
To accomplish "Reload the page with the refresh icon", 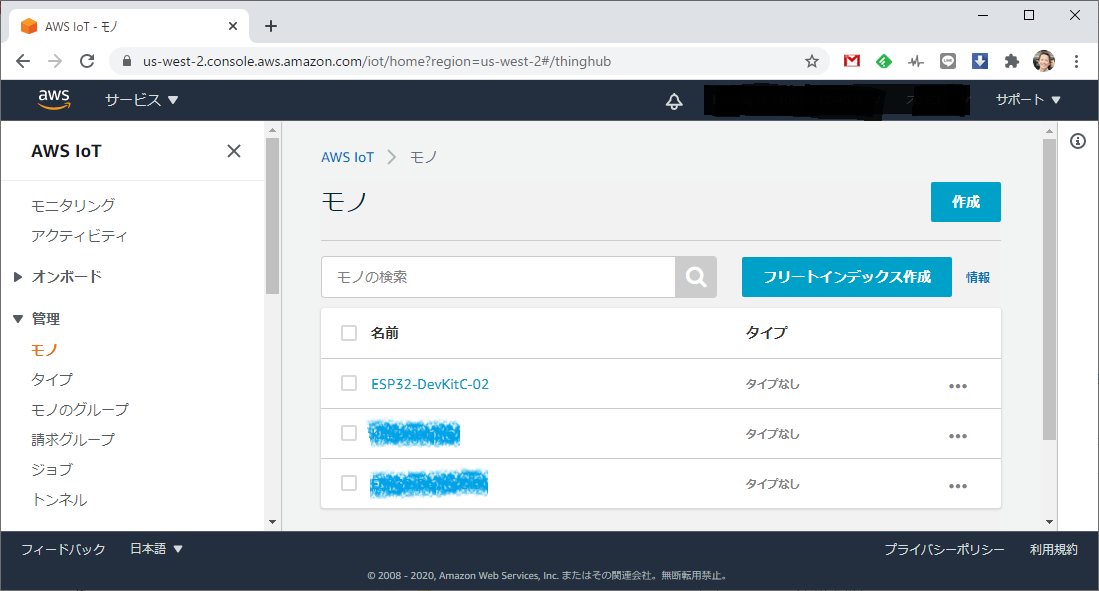I will [x=87, y=62].
